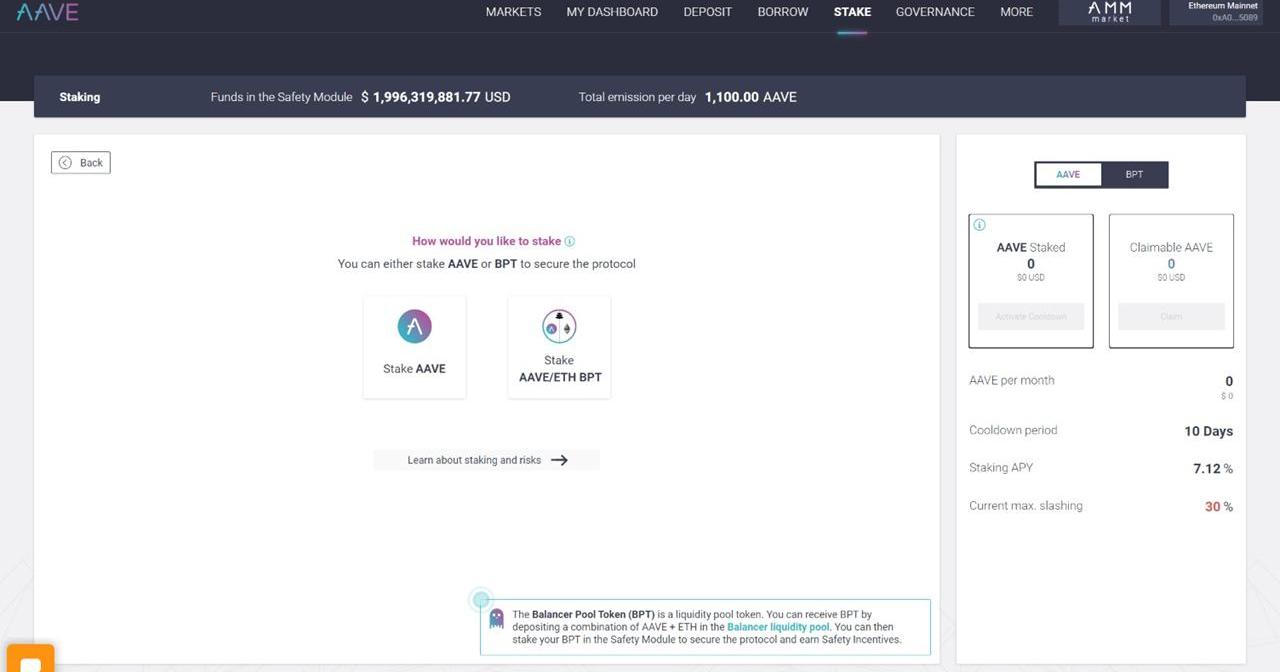Choose the Stake AAVE card

coord(414,347)
